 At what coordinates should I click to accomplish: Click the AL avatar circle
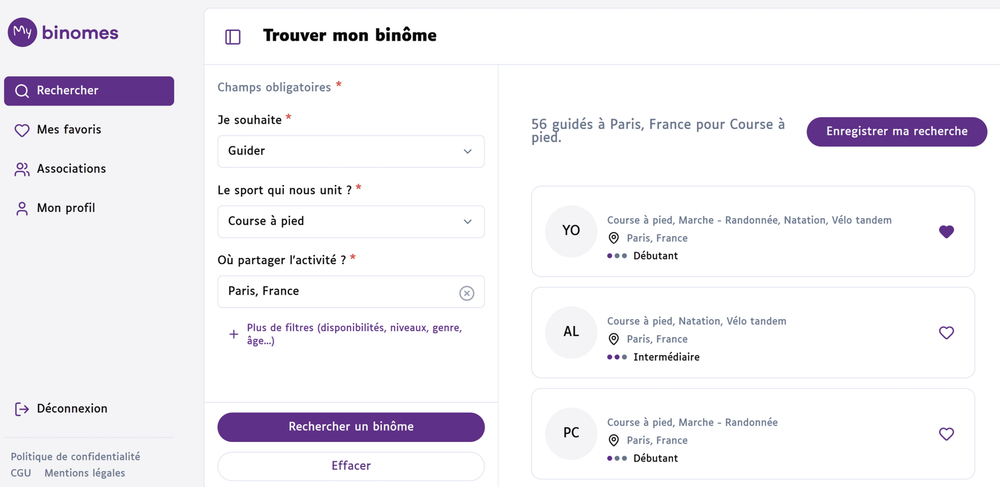tap(571, 332)
